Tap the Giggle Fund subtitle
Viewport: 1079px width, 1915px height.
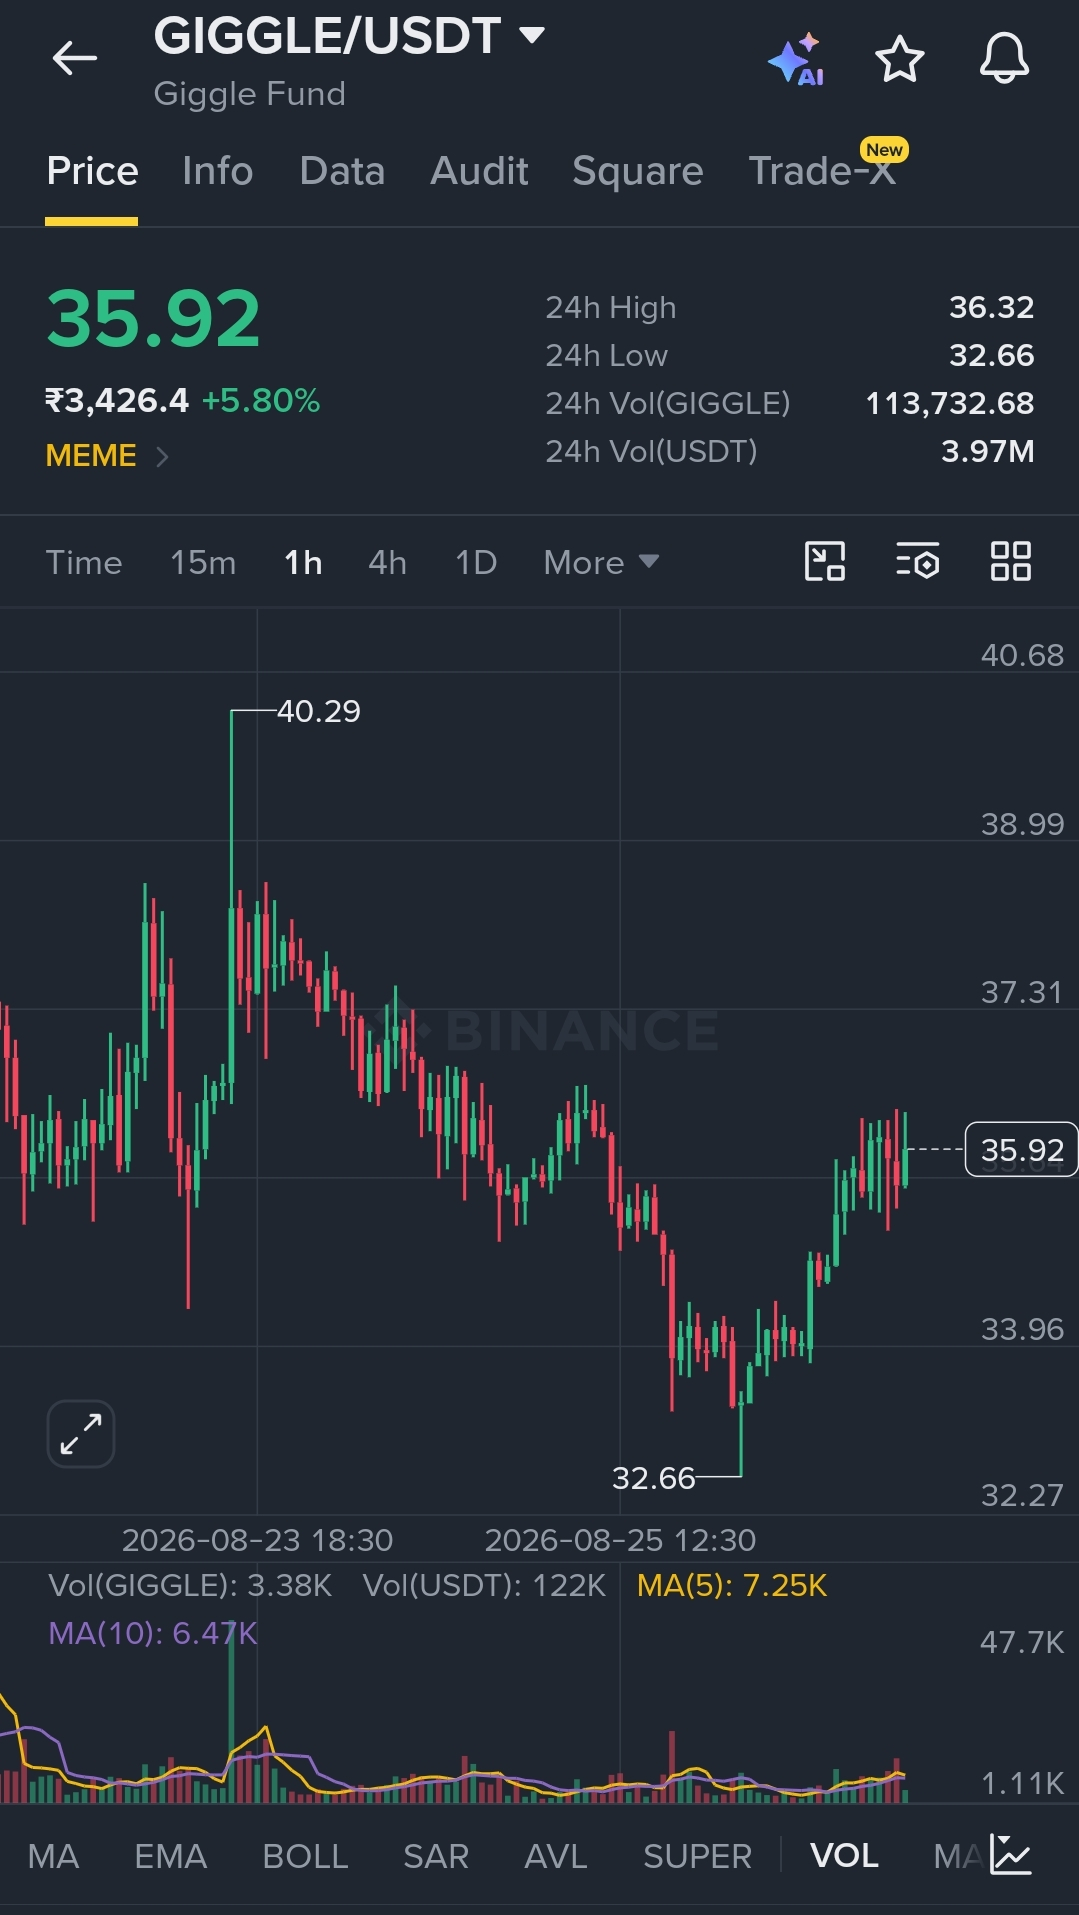249,94
